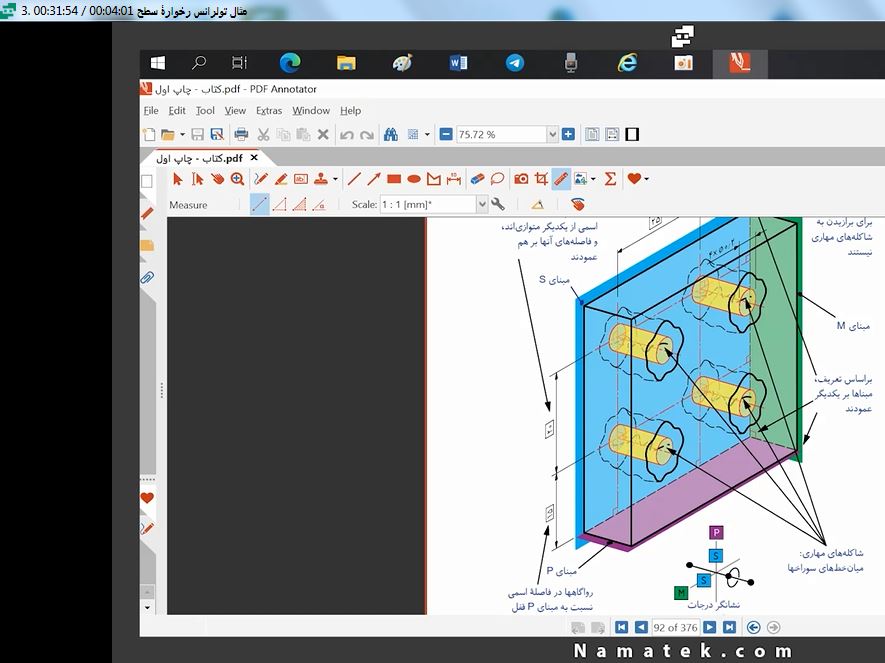Go to the previous page
The image size is (885, 663).
coord(641,627)
